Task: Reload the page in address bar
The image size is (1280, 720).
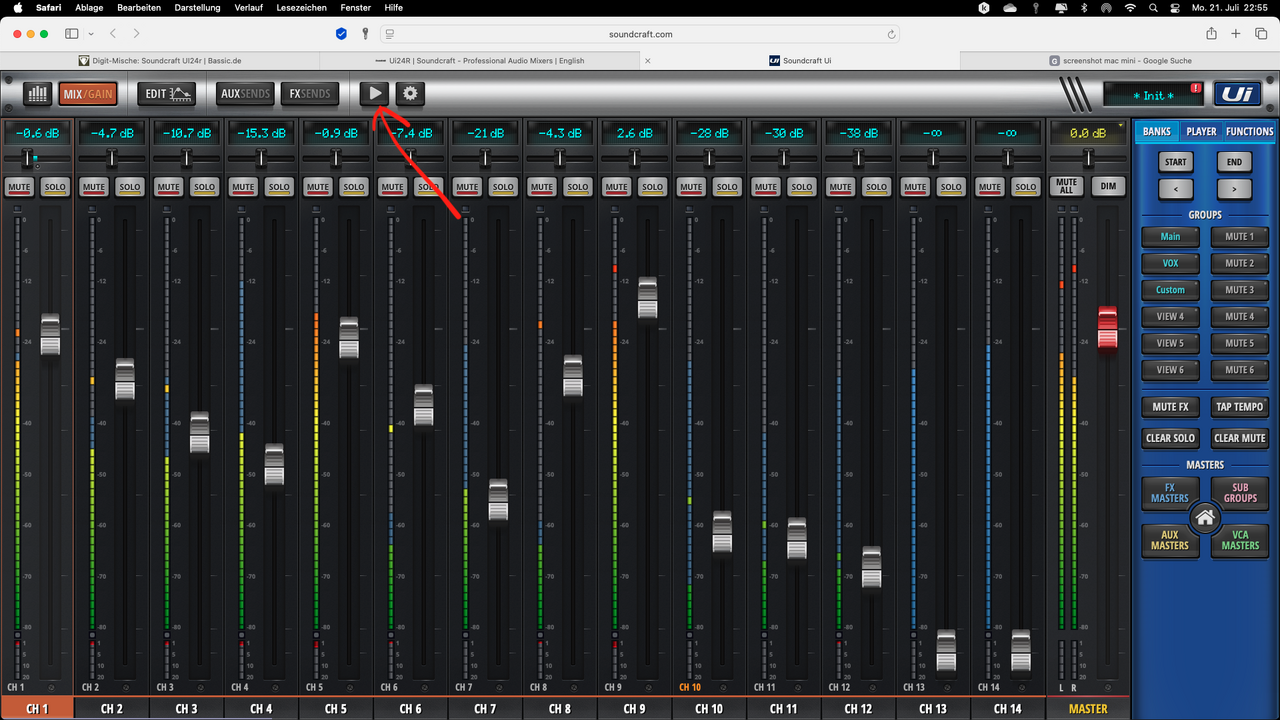Action: pos(891,34)
